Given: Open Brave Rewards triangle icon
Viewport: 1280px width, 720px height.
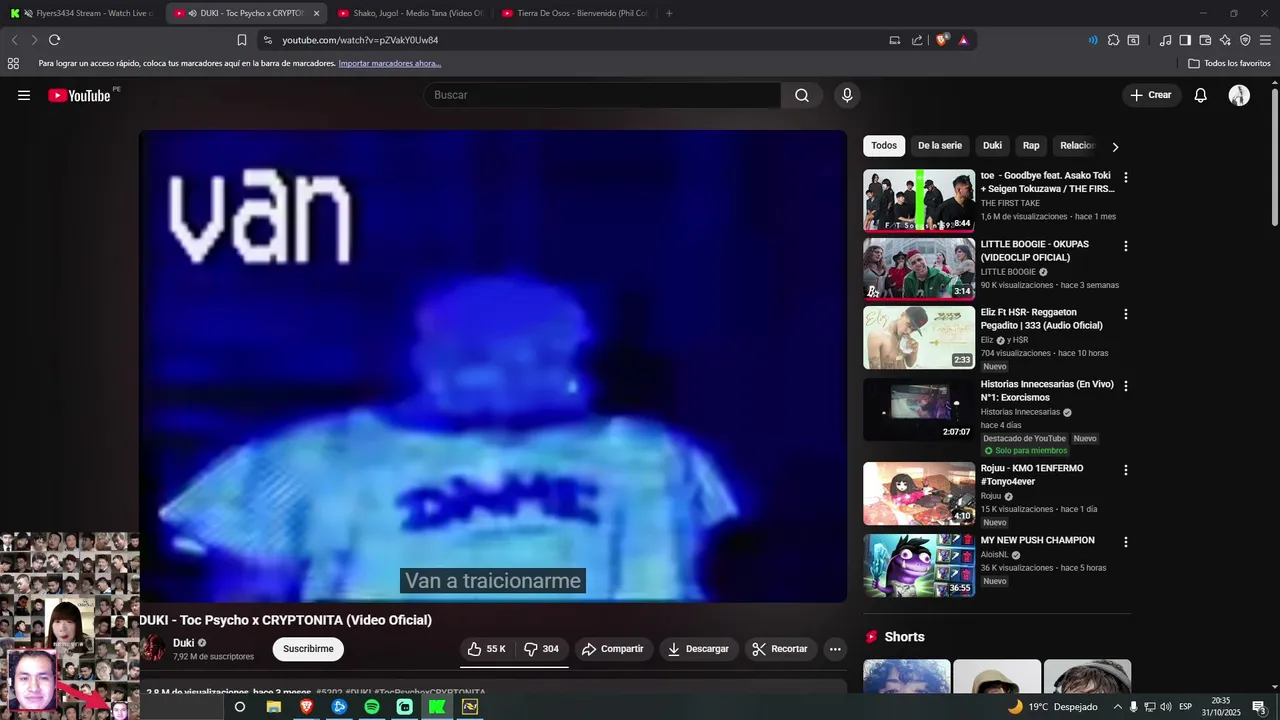Looking at the screenshot, I should [963, 40].
